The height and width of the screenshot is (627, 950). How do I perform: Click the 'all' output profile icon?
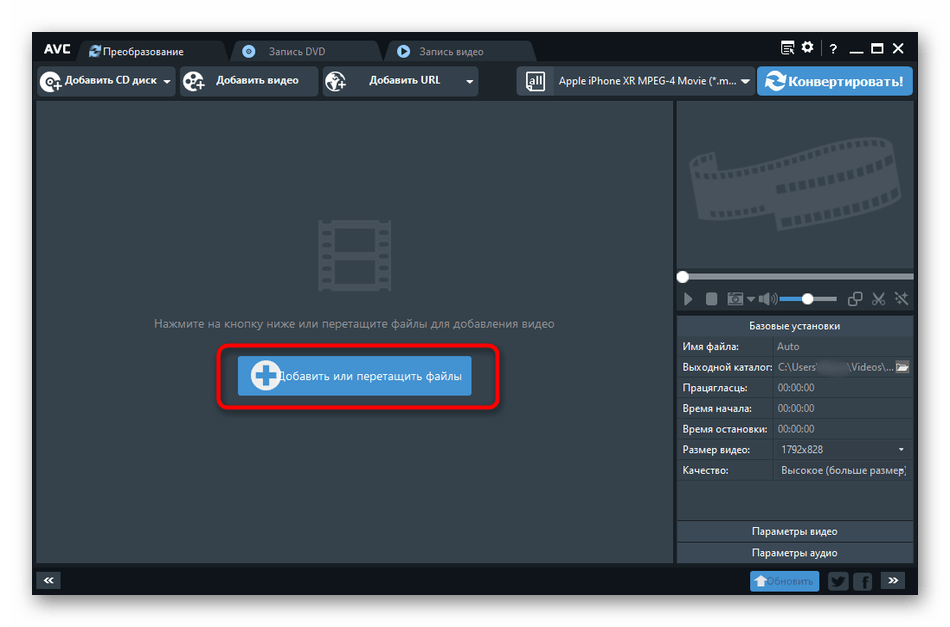(535, 81)
